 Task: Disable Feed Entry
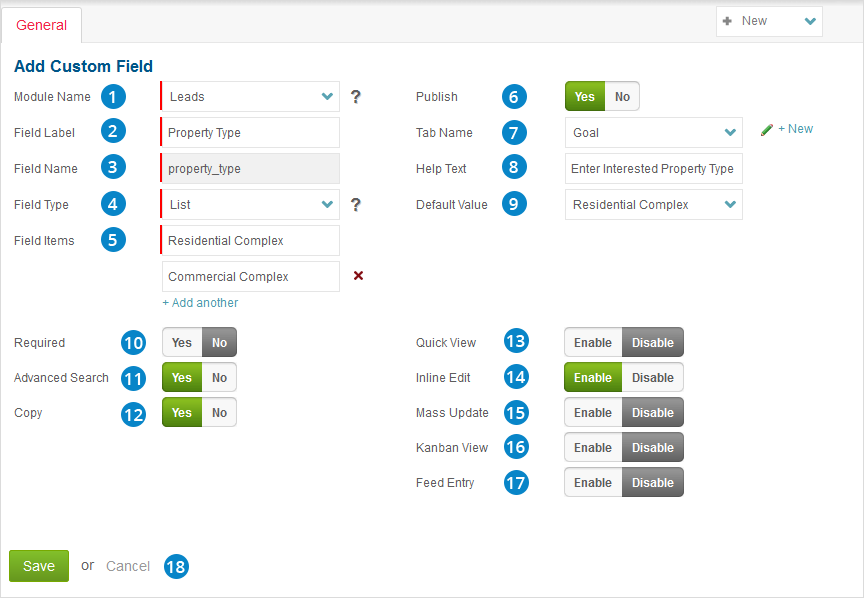[652, 482]
